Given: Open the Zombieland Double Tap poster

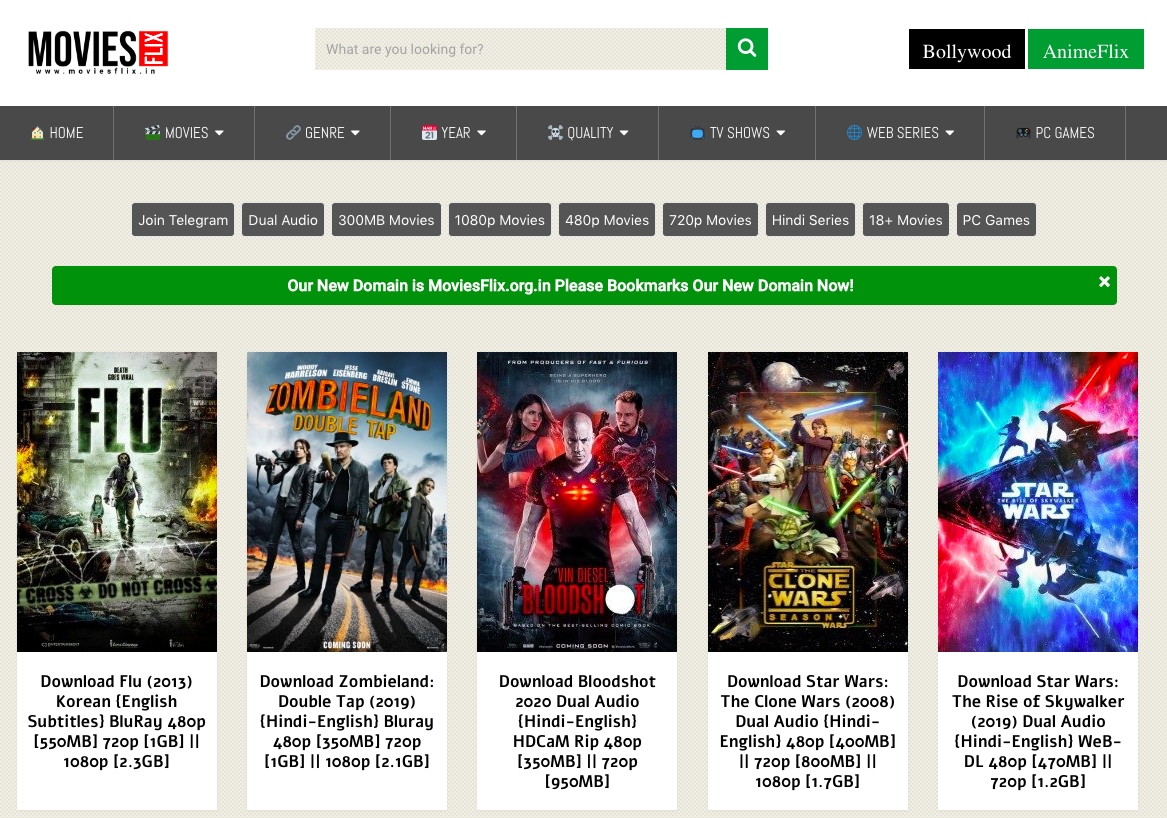Looking at the screenshot, I should (x=347, y=501).
